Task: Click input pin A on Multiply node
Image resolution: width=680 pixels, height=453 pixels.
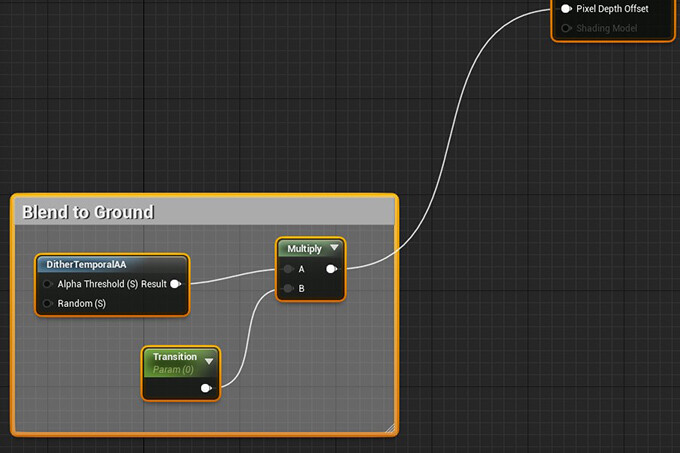Action: 288,269
